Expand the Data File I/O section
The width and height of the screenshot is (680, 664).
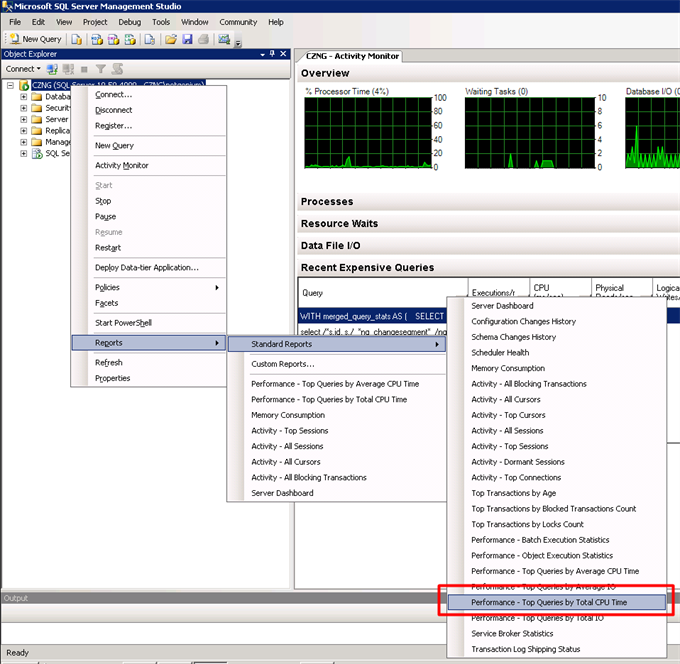coord(488,245)
